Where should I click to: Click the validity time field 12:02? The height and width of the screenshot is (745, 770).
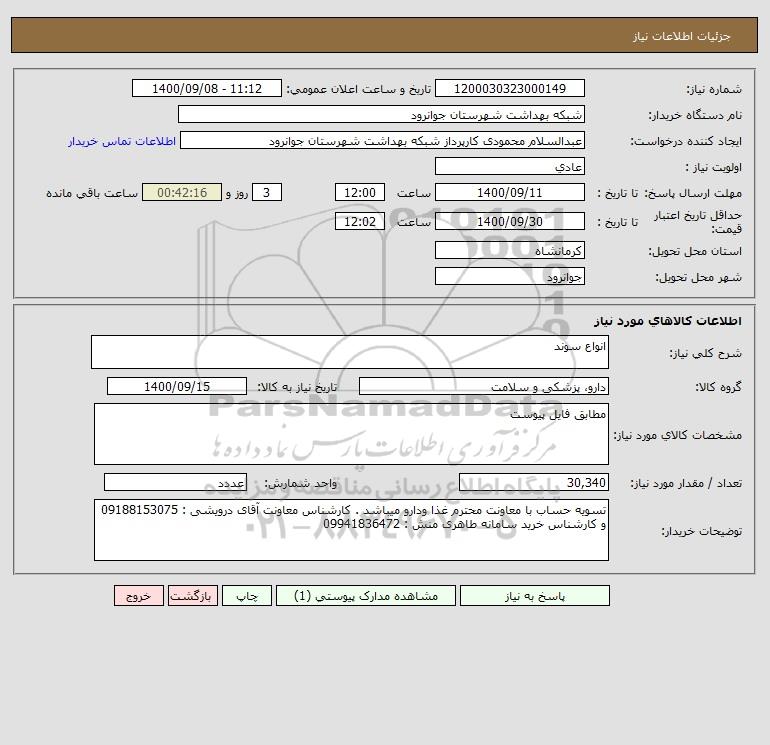360,221
